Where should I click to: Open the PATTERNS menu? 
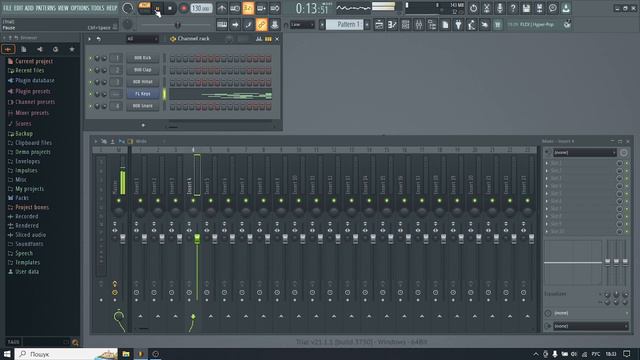(x=45, y=8)
